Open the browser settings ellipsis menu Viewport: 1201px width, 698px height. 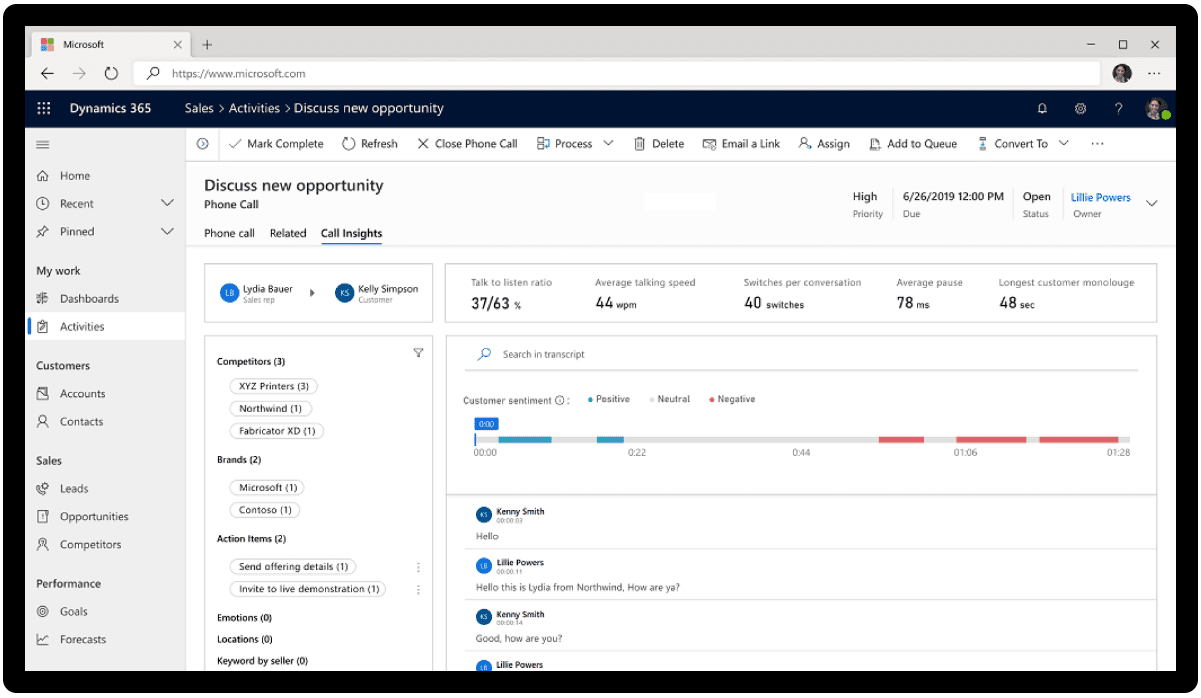click(1154, 73)
